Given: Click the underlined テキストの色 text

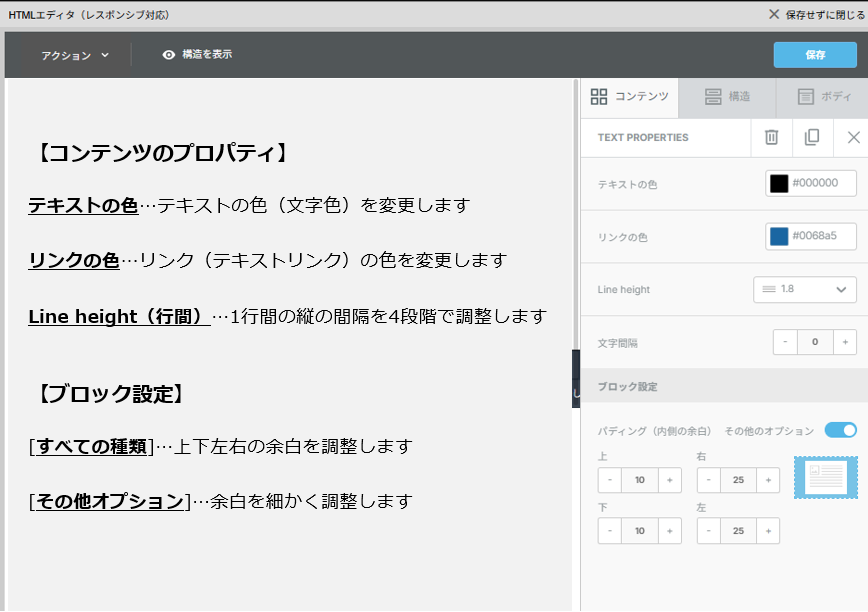Looking at the screenshot, I should click(83, 206).
